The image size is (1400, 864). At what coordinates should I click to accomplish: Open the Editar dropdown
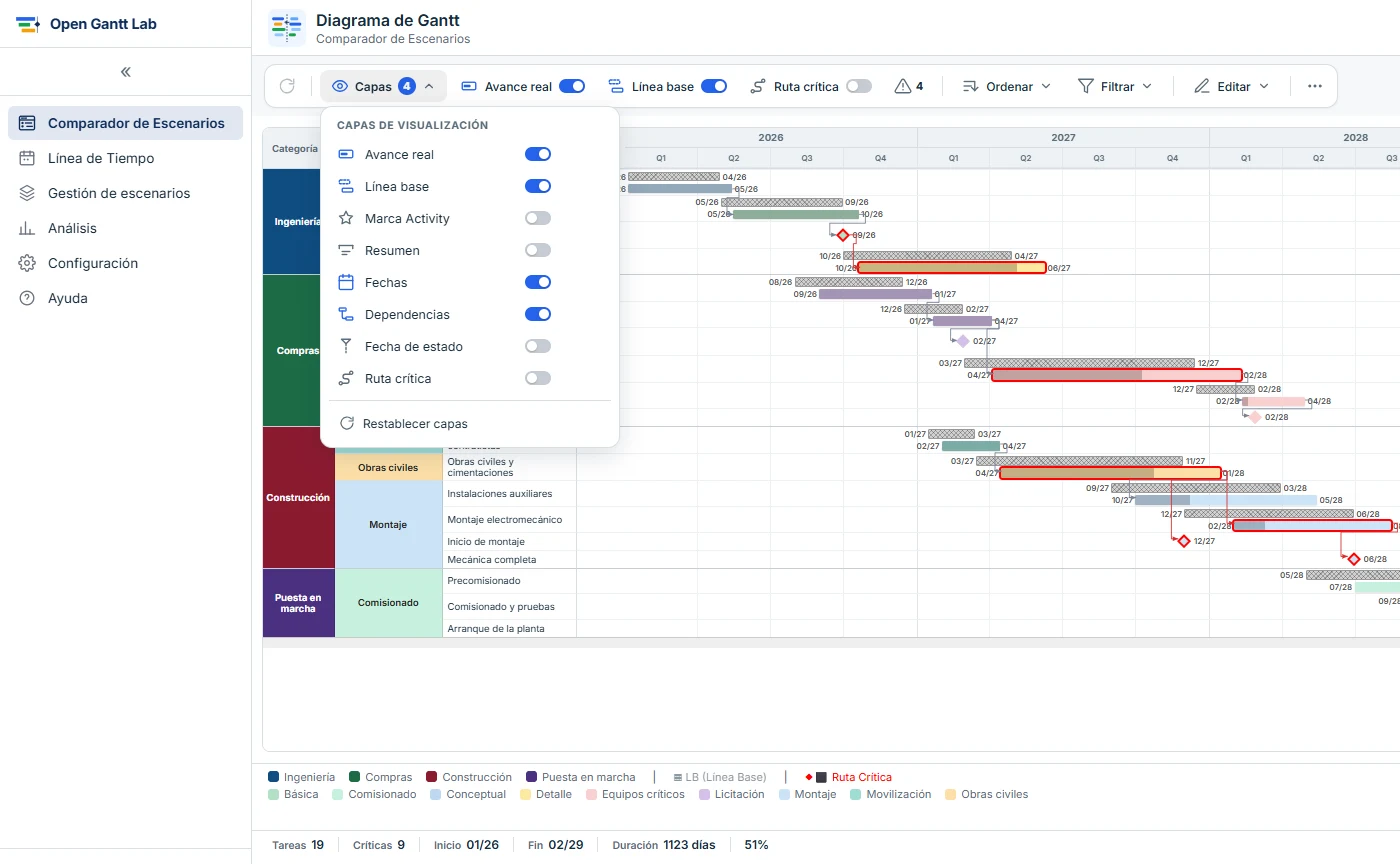pyautogui.click(x=1232, y=86)
